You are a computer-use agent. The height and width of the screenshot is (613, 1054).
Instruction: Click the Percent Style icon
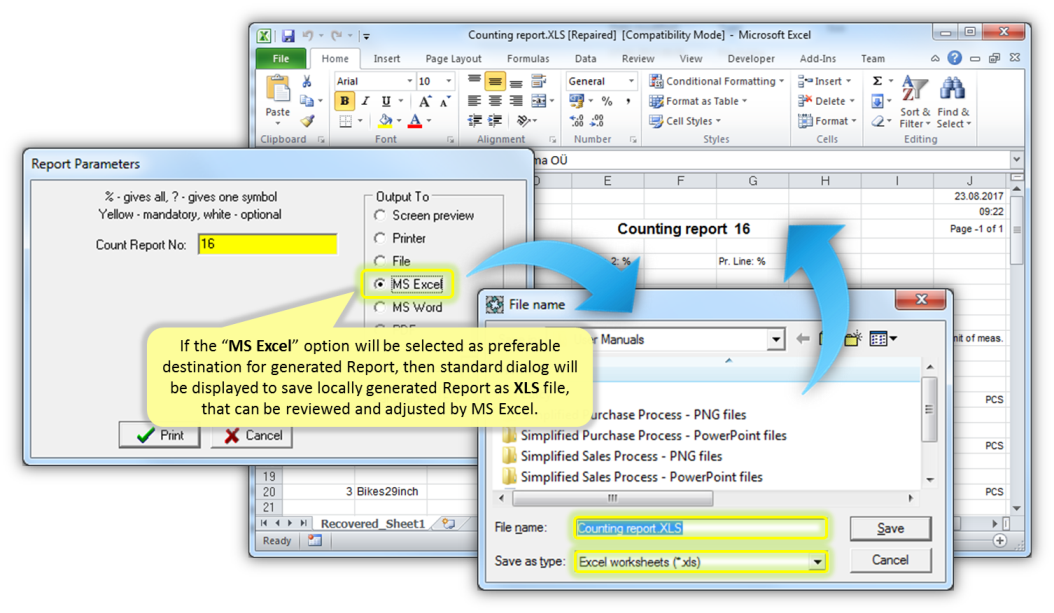point(607,101)
